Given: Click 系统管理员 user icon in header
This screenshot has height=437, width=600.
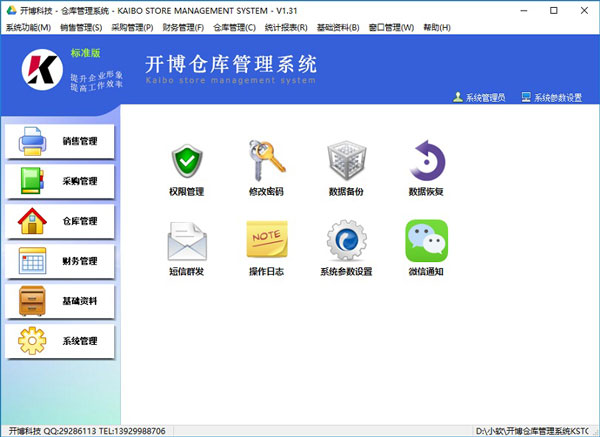Looking at the screenshot, I should 458,97.
